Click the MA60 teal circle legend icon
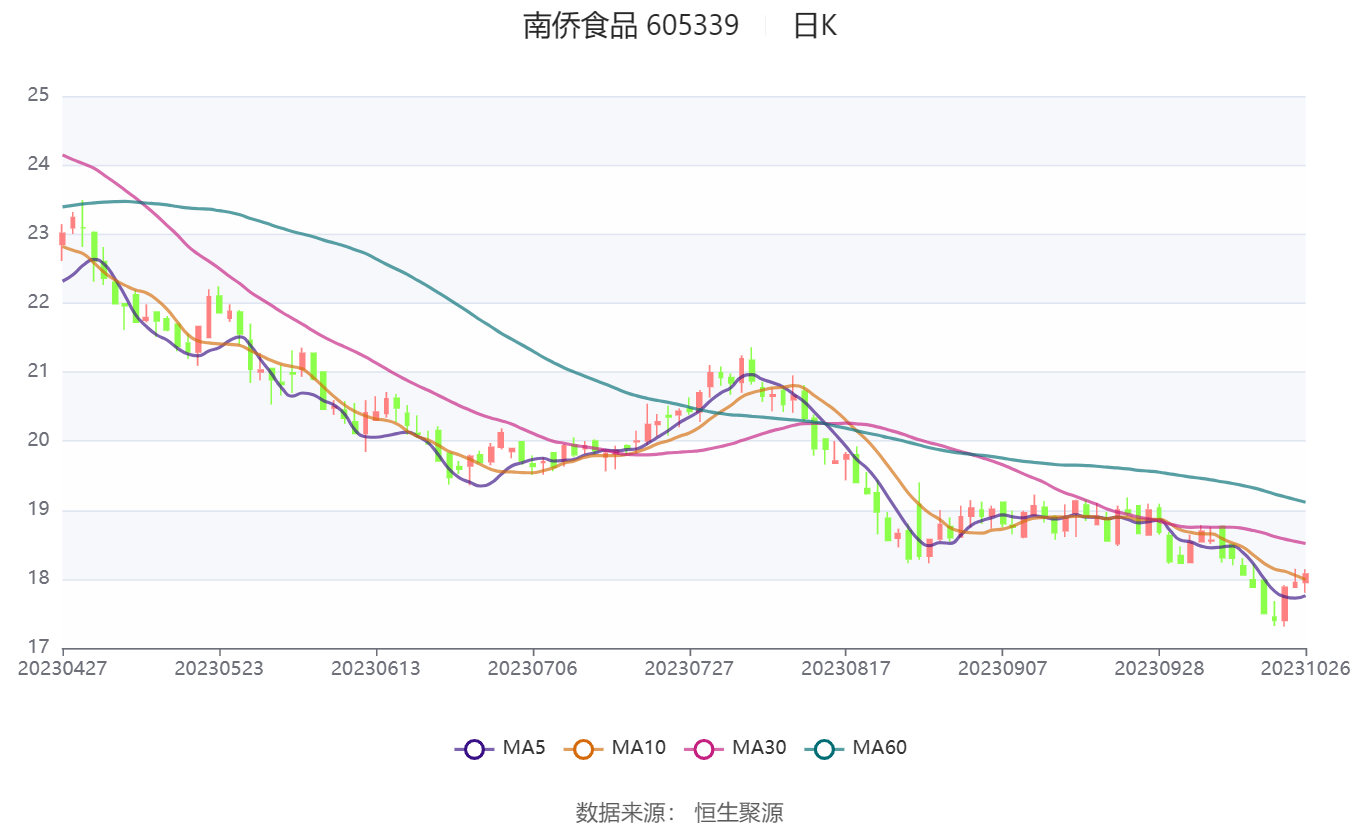1360x828 pixels. 824,748
